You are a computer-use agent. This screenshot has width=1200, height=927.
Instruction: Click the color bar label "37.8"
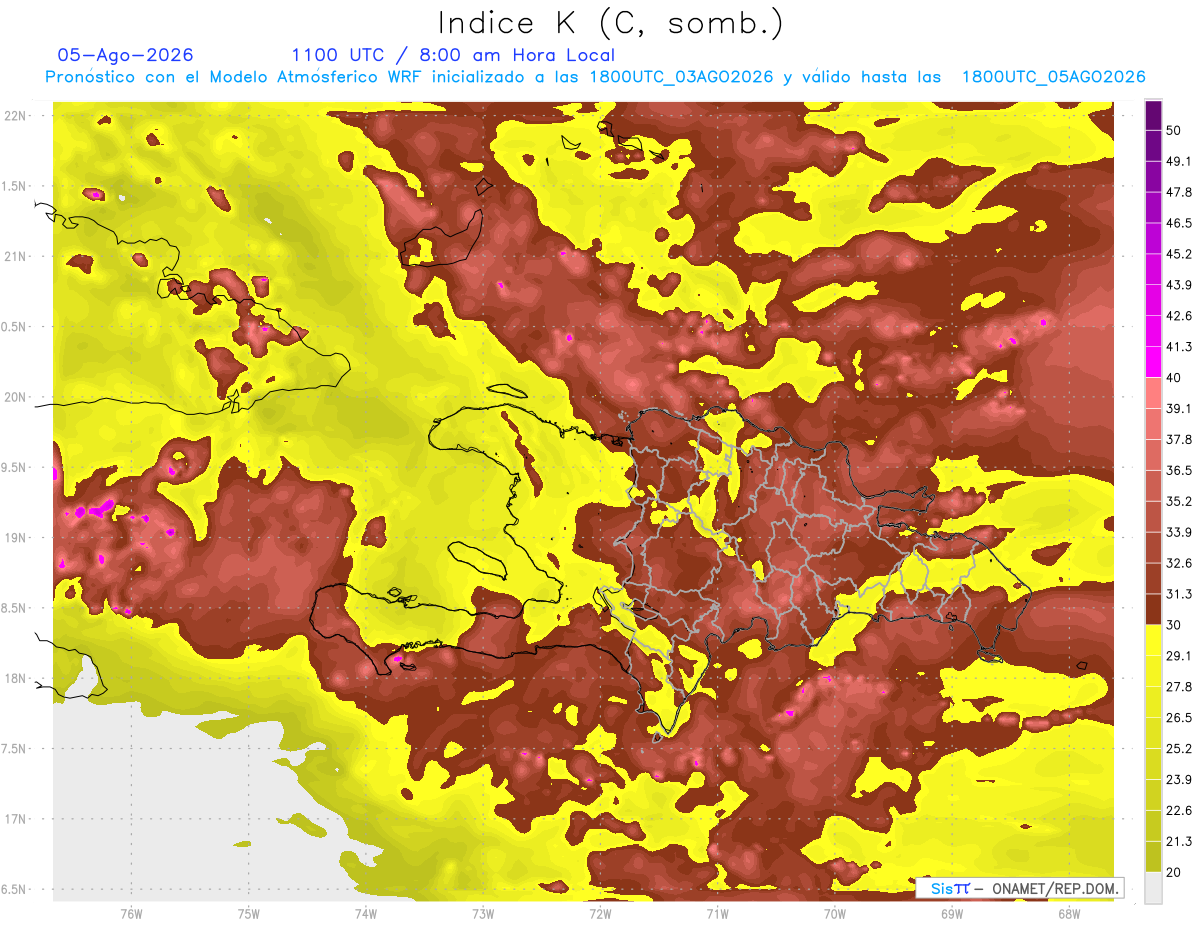1179,439
